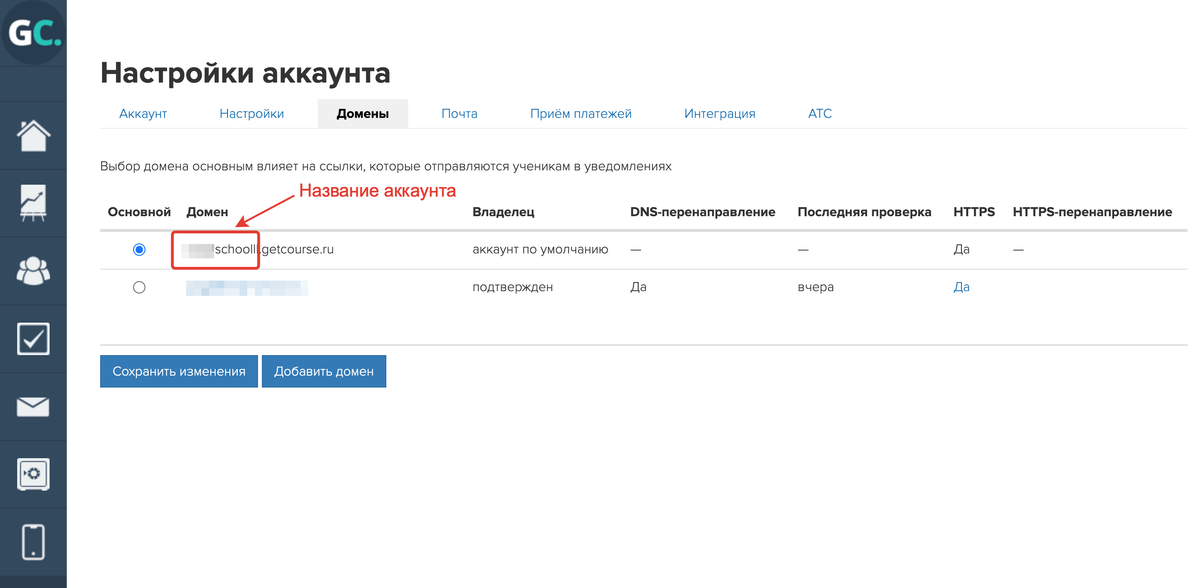The image size is (1200, 588).
Task: Open the messages envelope sidebar icon
Action: click(x=33, y=406)
